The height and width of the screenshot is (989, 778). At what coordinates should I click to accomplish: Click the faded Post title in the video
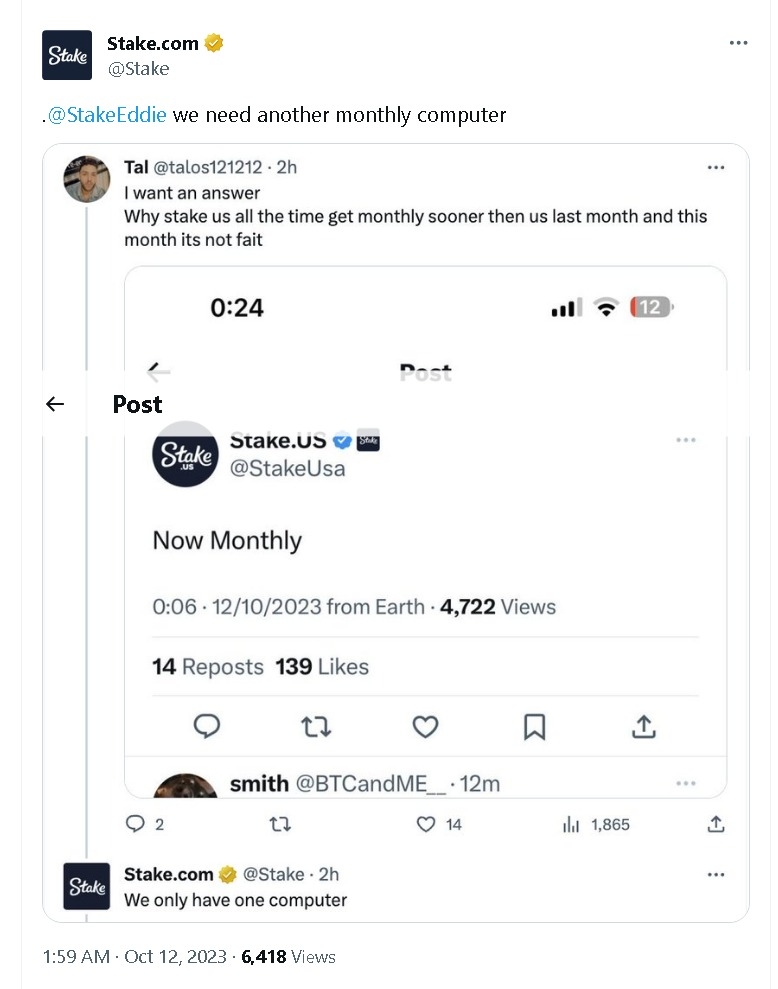425,372
